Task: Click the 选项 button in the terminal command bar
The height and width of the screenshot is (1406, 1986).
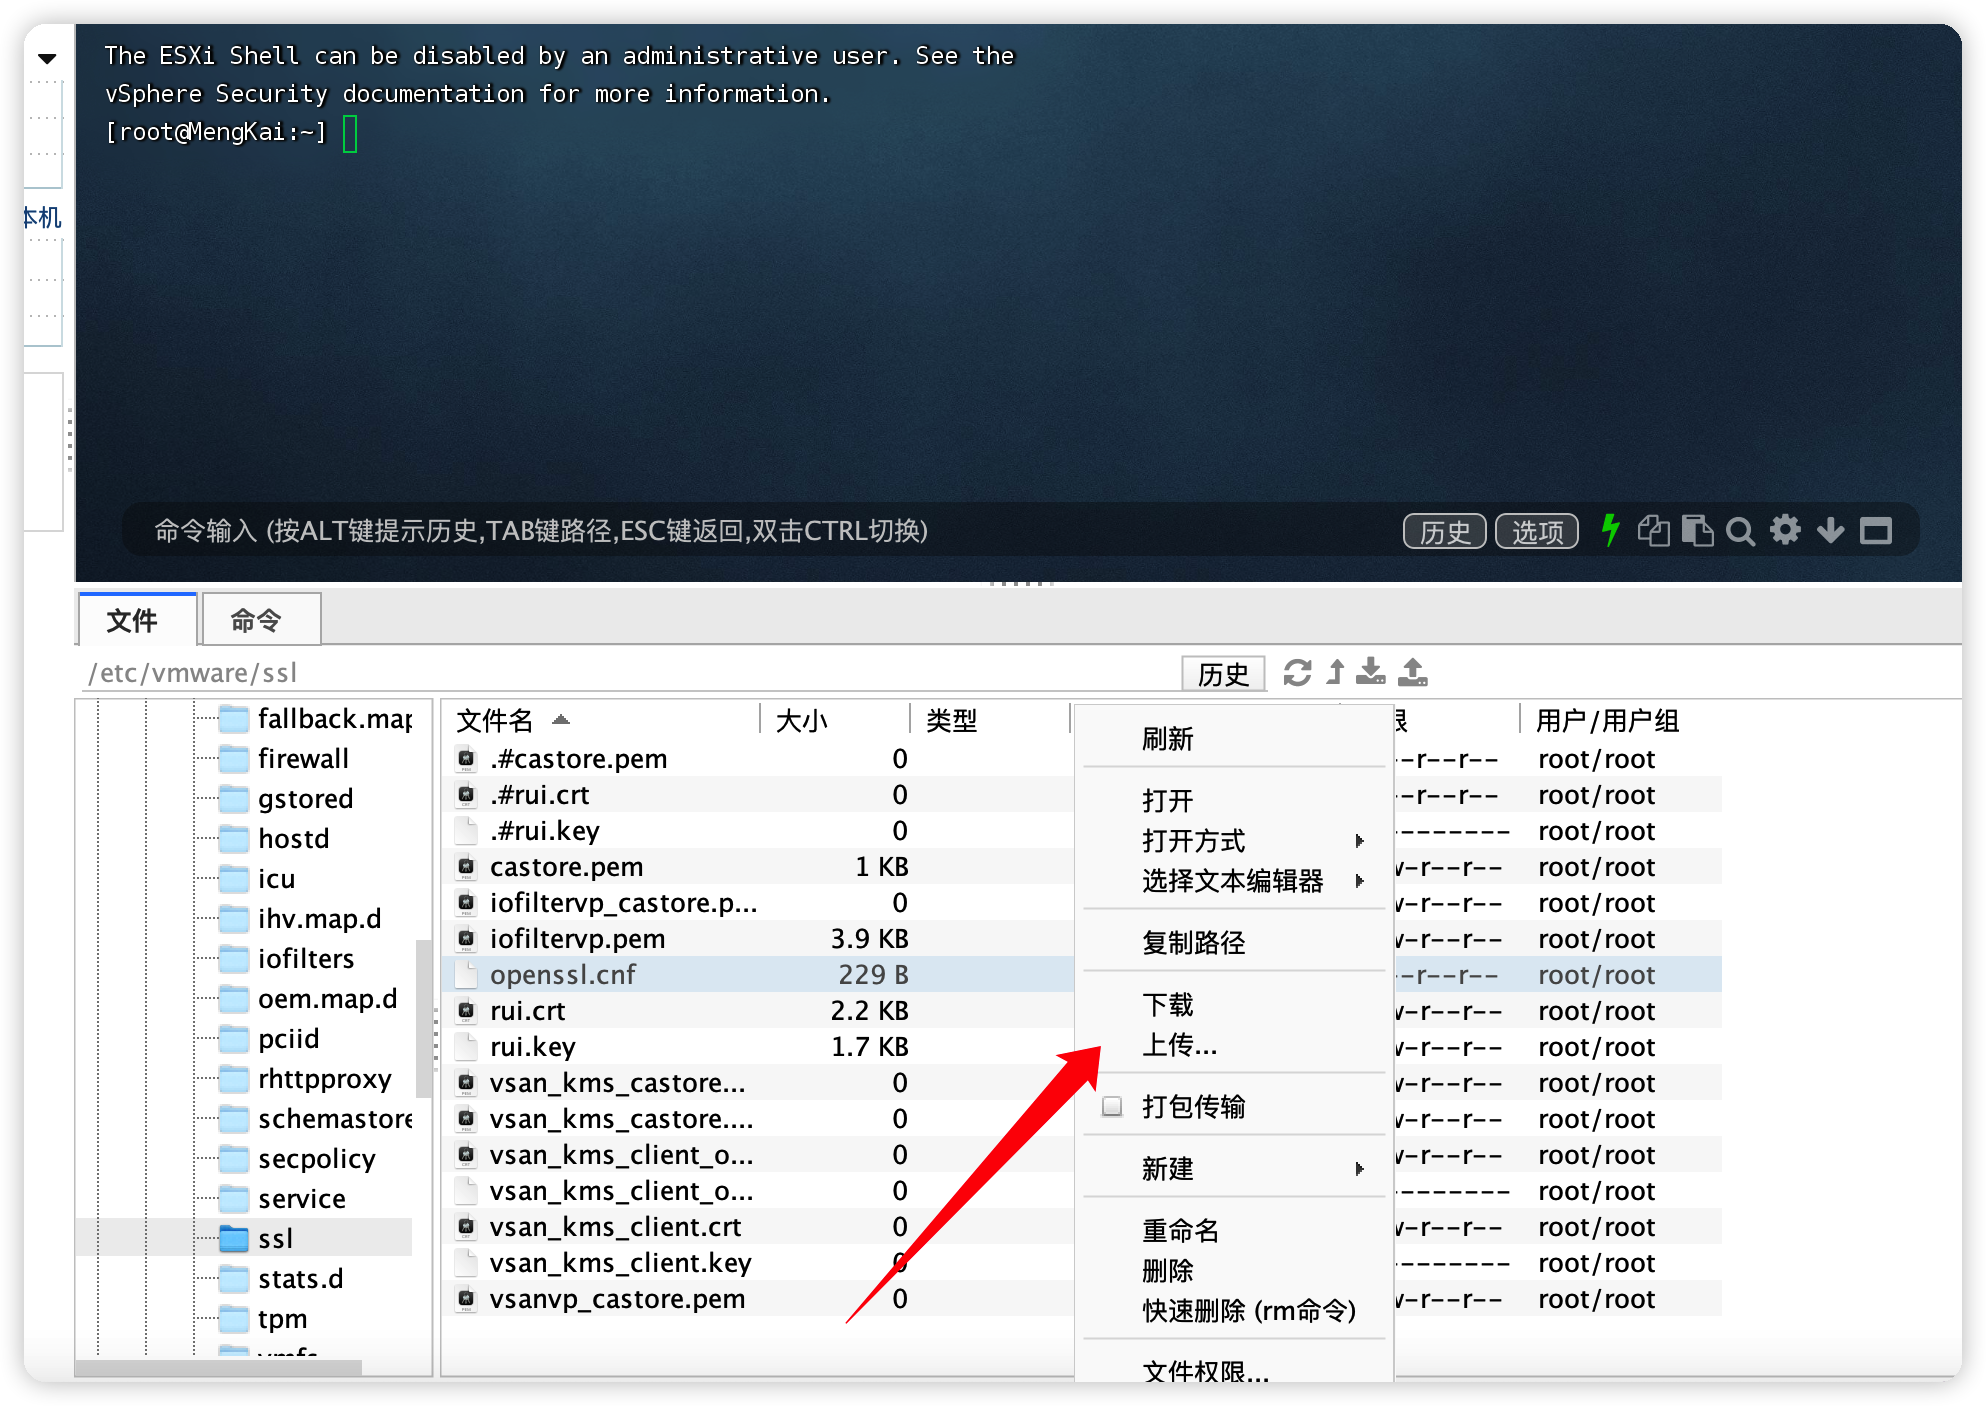Action: [1537, 531]
